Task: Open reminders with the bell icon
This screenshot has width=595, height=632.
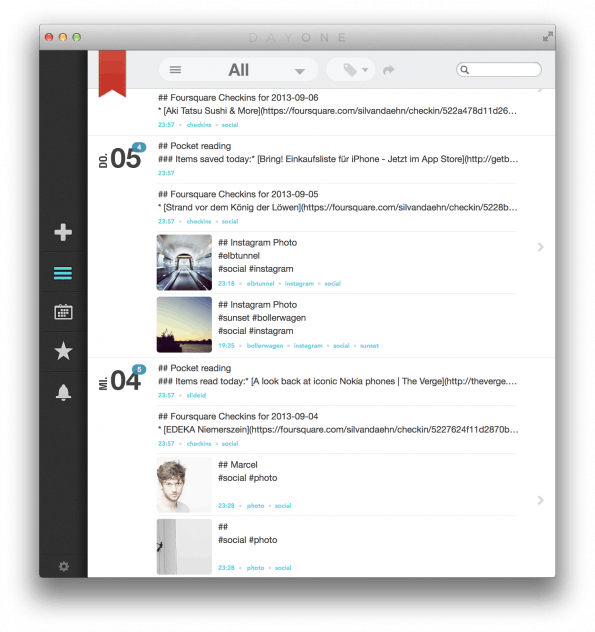Action: (63, 392)
